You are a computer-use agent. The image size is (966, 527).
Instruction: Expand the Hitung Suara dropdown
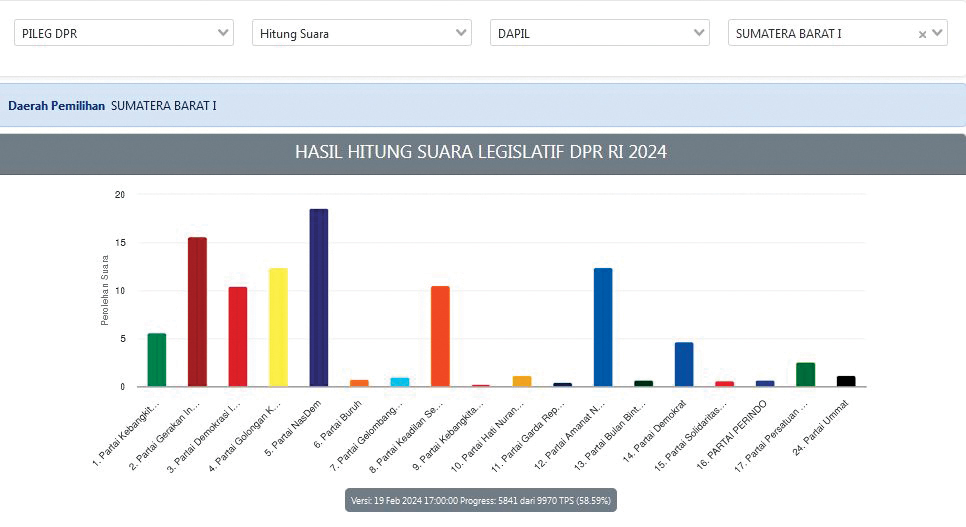361,33
